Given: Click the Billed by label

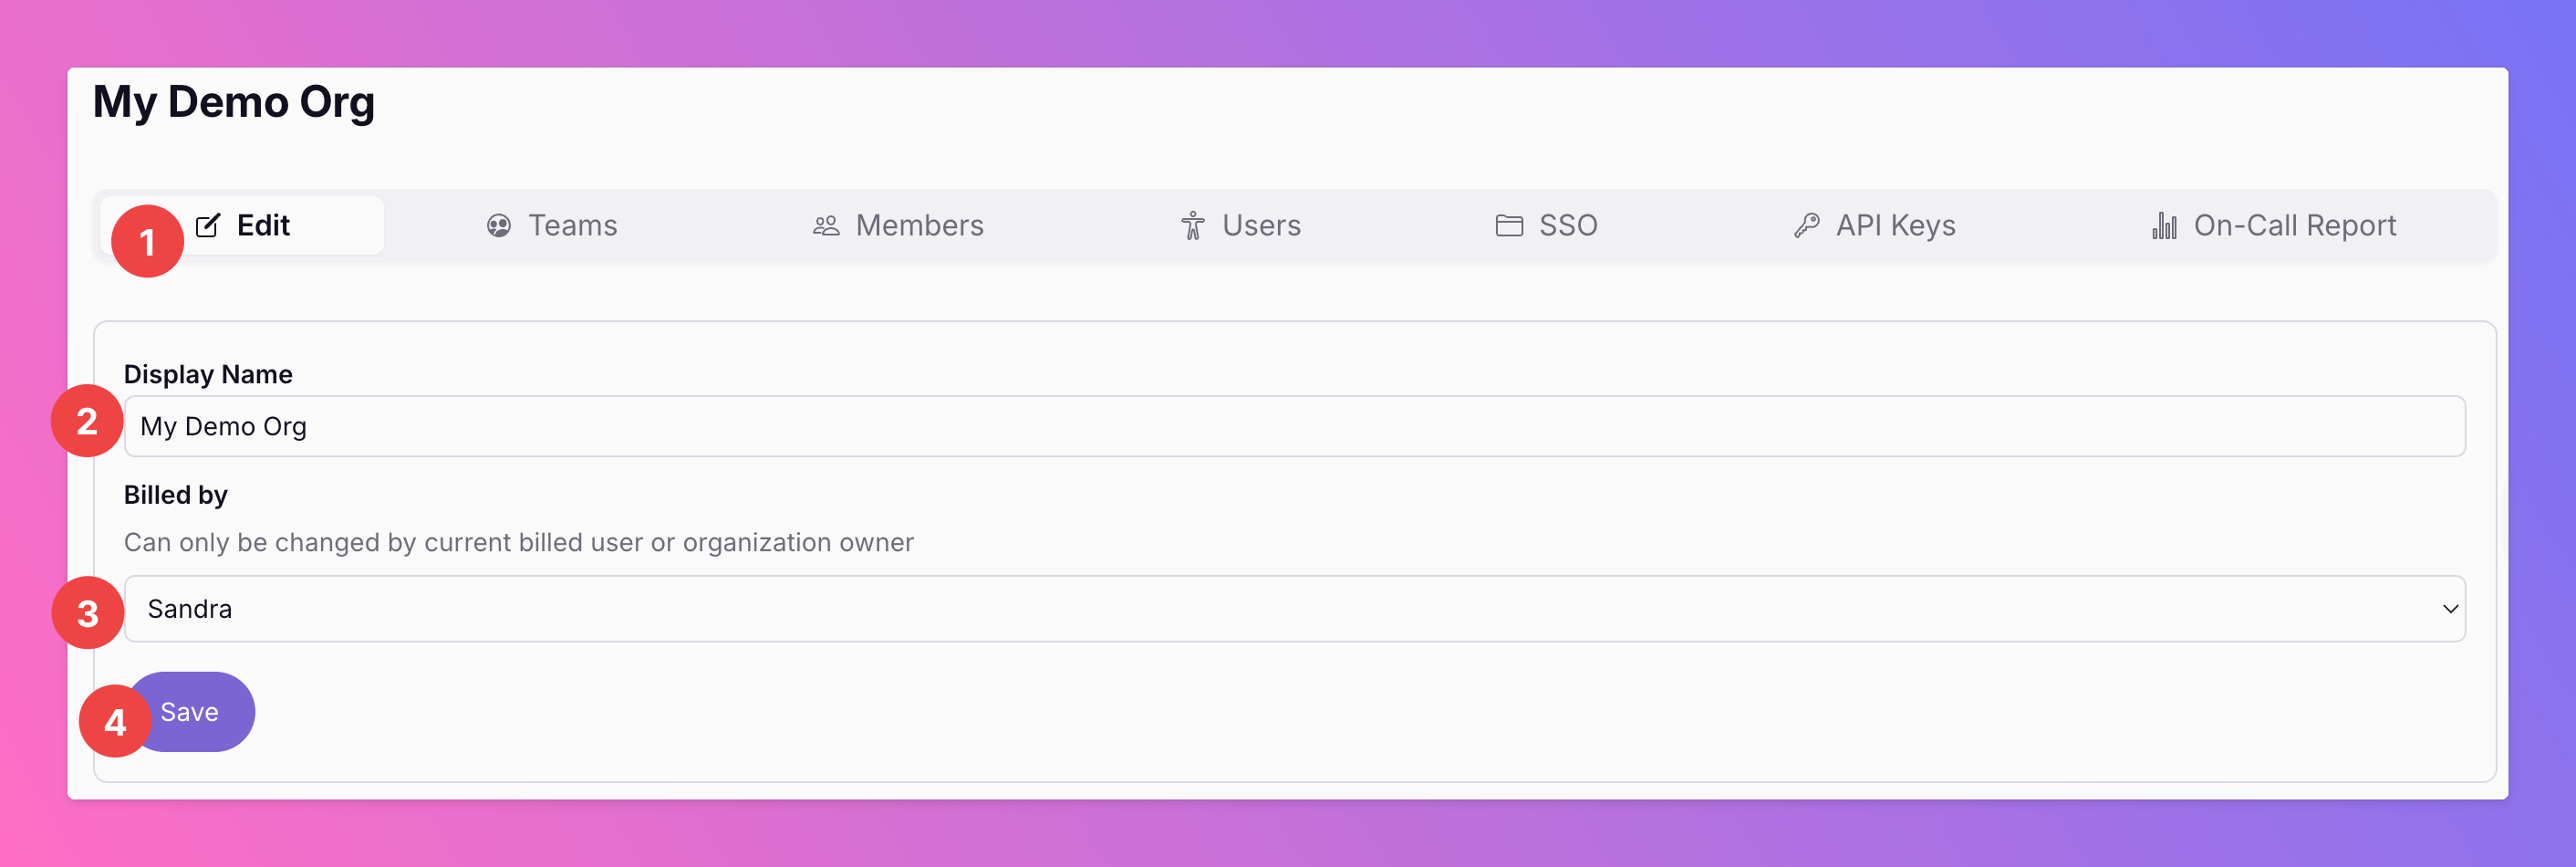Looking at the screenshot, I should (176, 496).
